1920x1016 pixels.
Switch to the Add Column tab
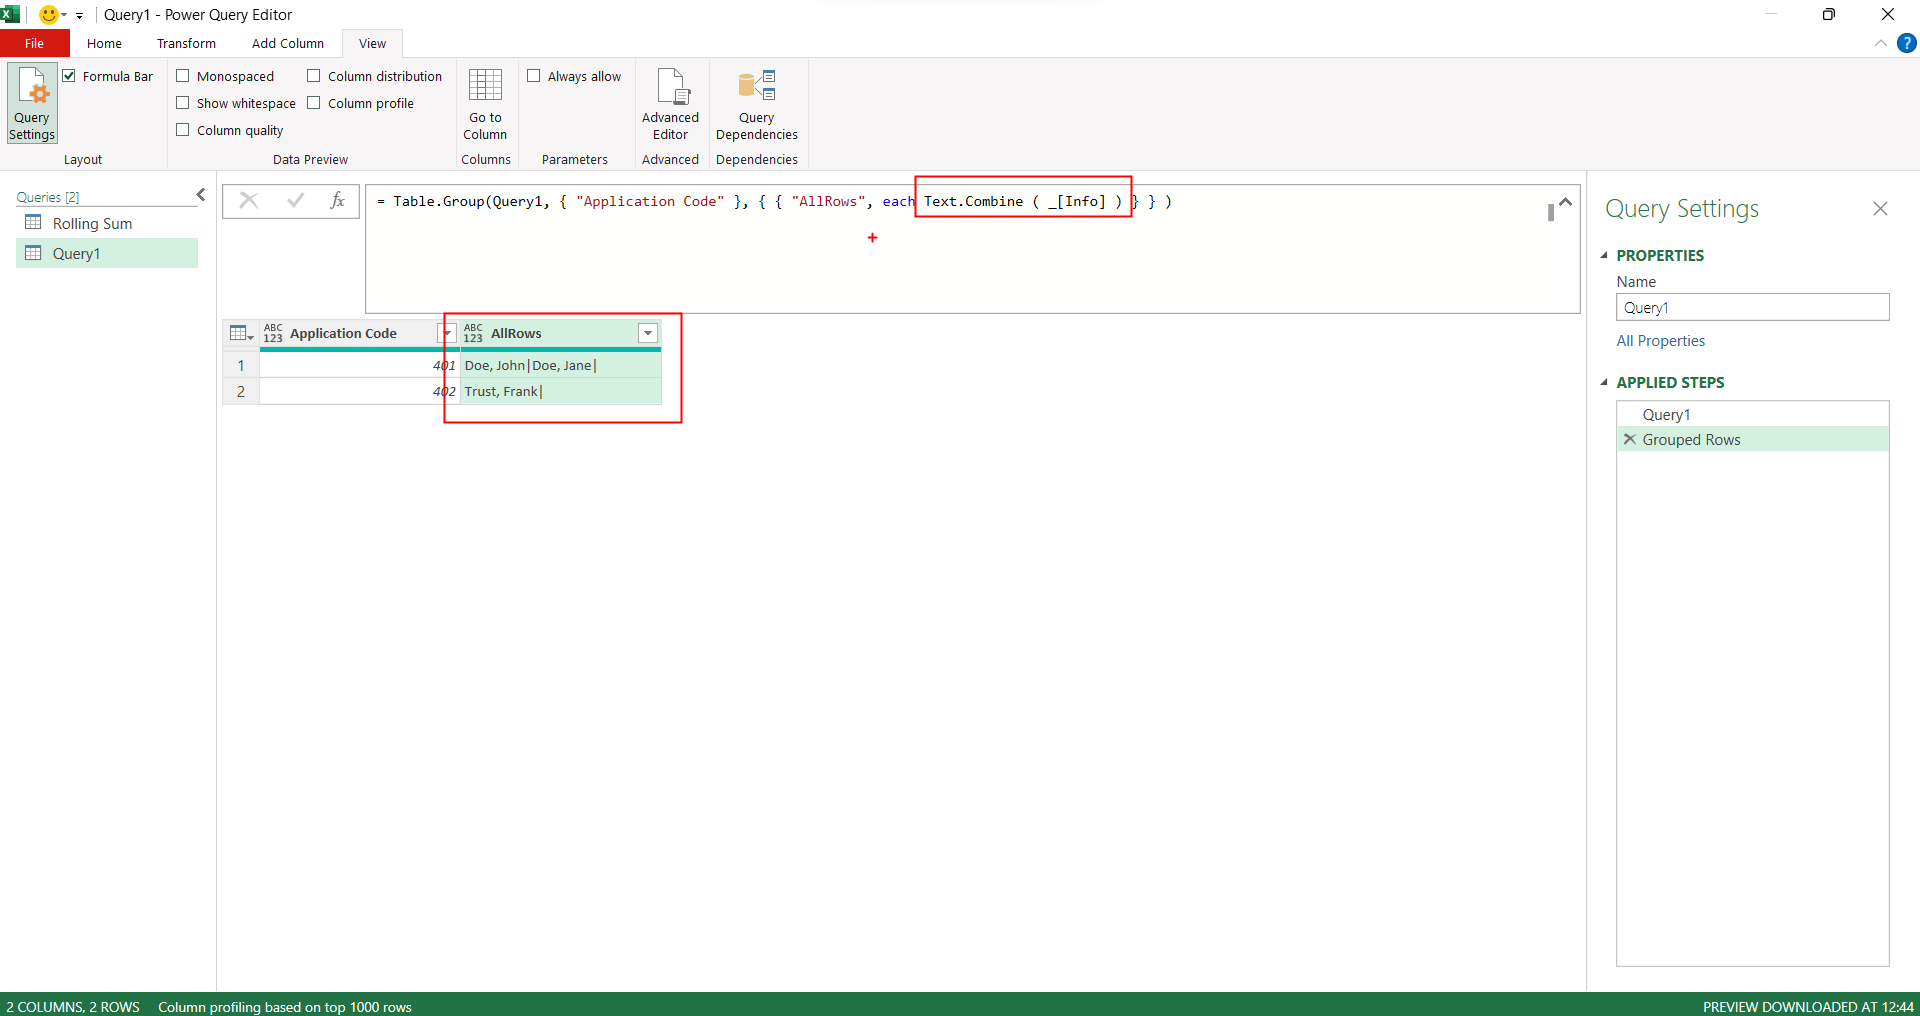coord(288,43)
